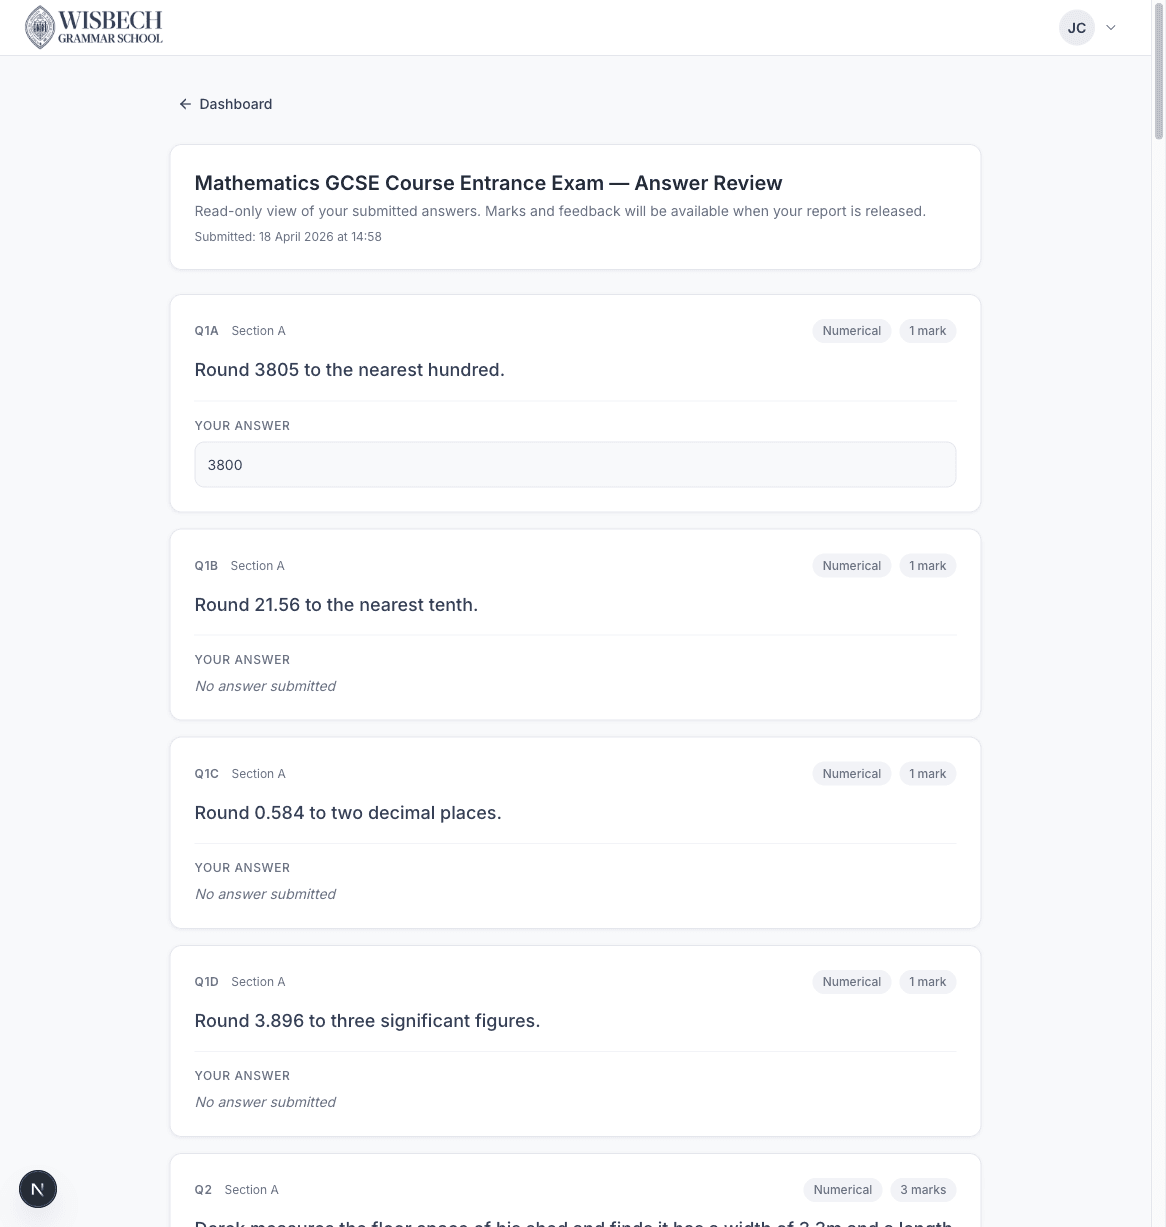The image size is (1166, 1227).
Task: Click the Numerical badge on Q1C
Action: [x=851, y=773]
